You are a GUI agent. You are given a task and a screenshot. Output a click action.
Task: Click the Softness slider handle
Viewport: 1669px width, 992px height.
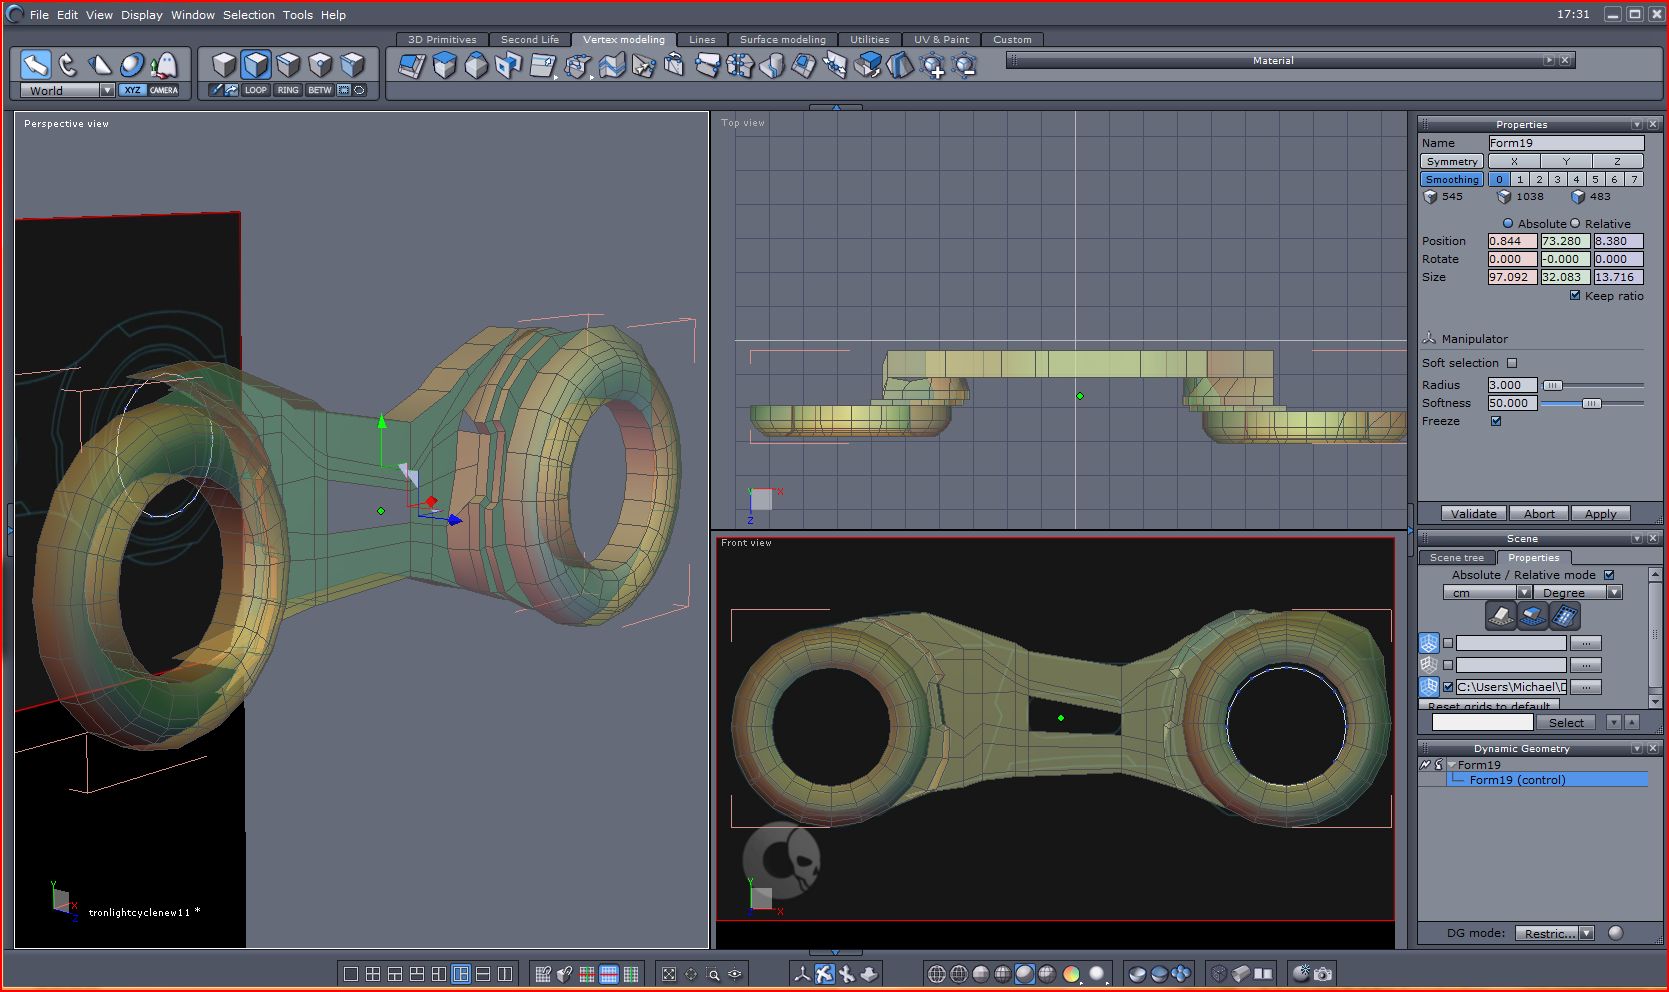click(1590, 403)
